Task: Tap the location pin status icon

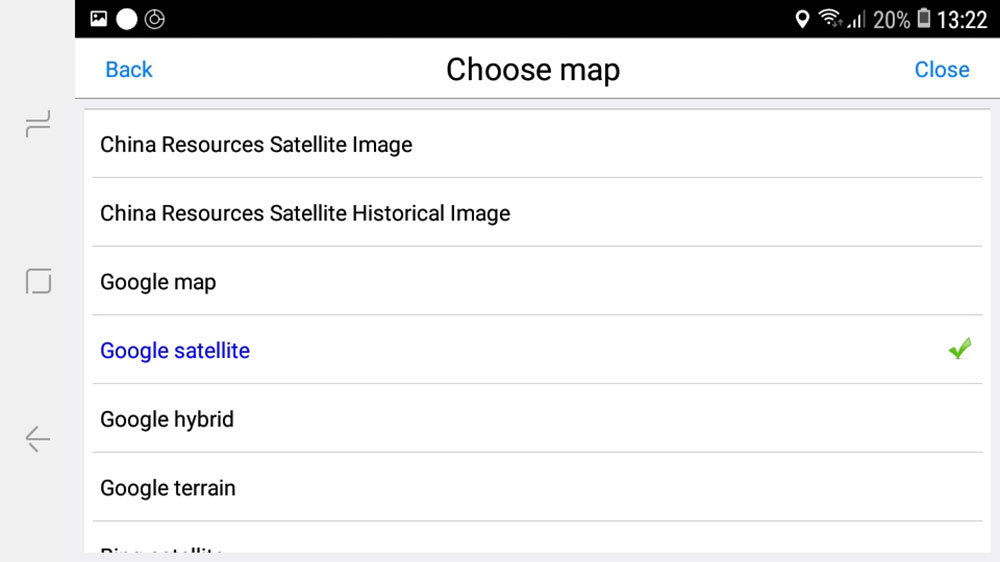Action: (x=802, y=19)
